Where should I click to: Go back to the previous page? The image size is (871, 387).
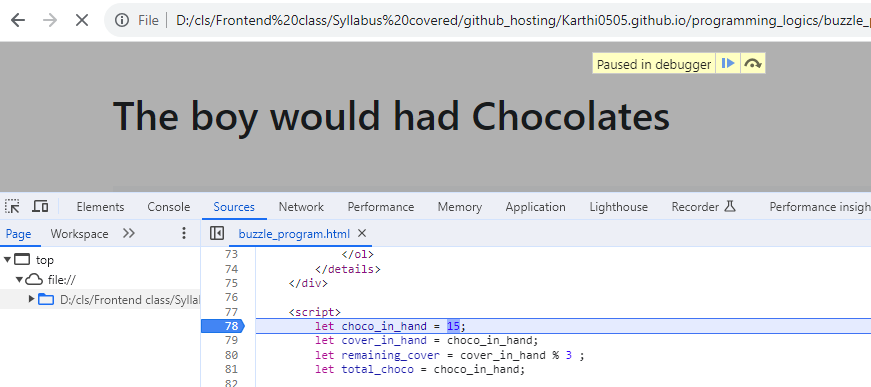click(18, 21)
